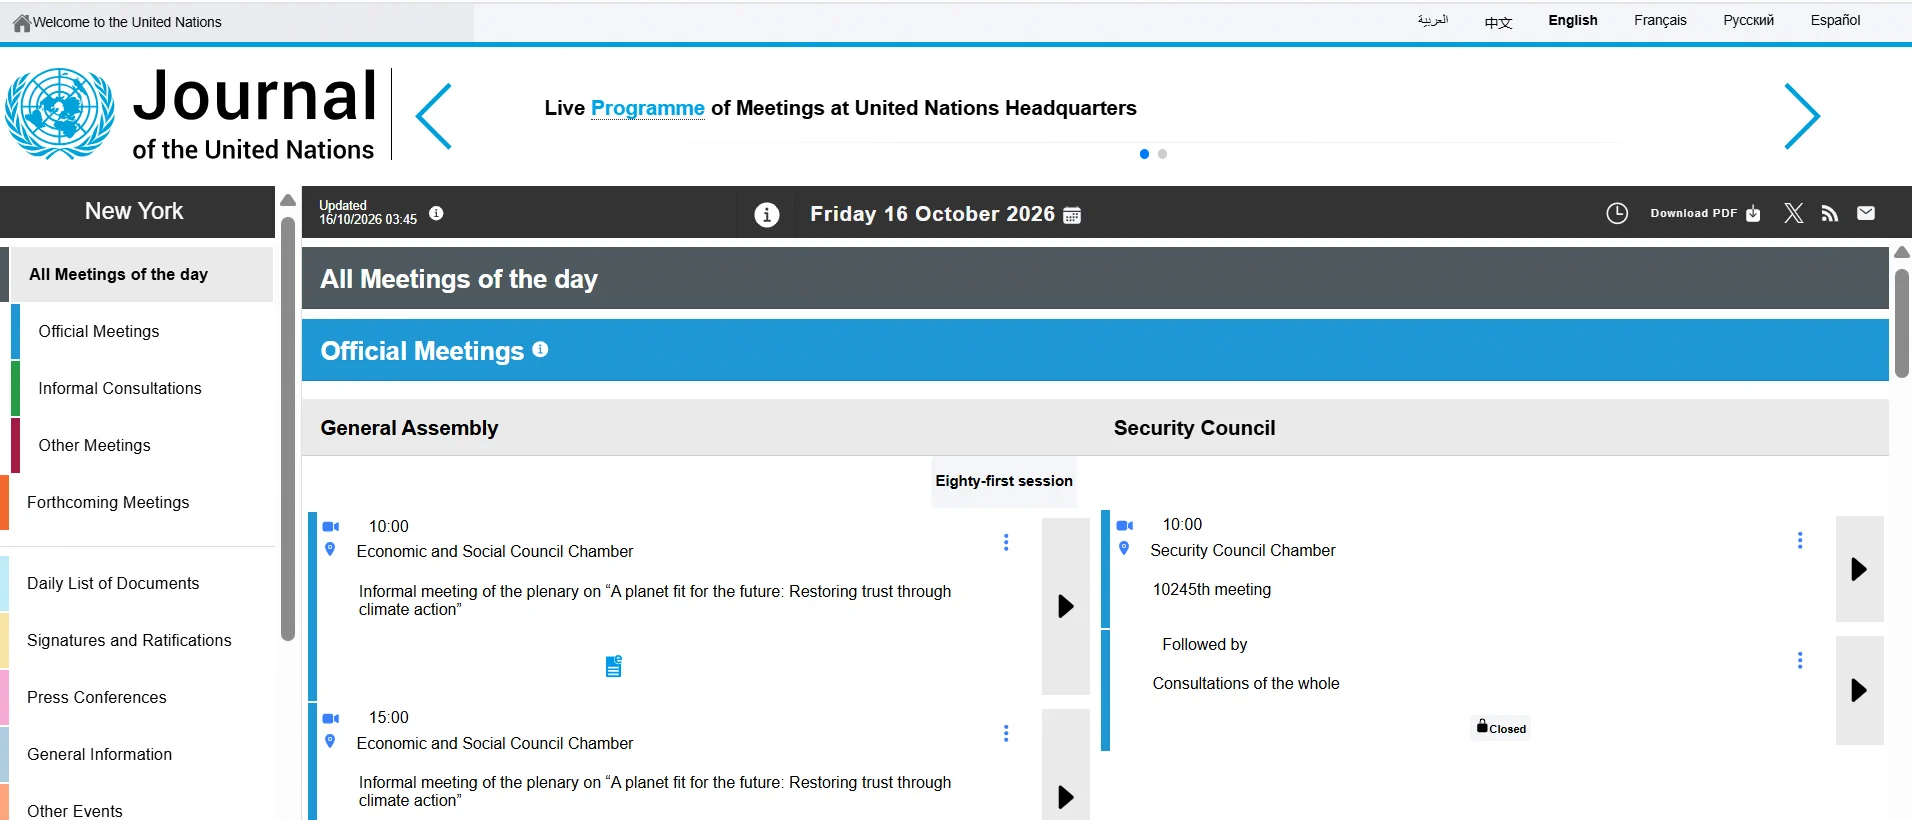Click location pin for Security Council Chamber
This screenshot has width=1912, height=820.
tap(1124, 548)
